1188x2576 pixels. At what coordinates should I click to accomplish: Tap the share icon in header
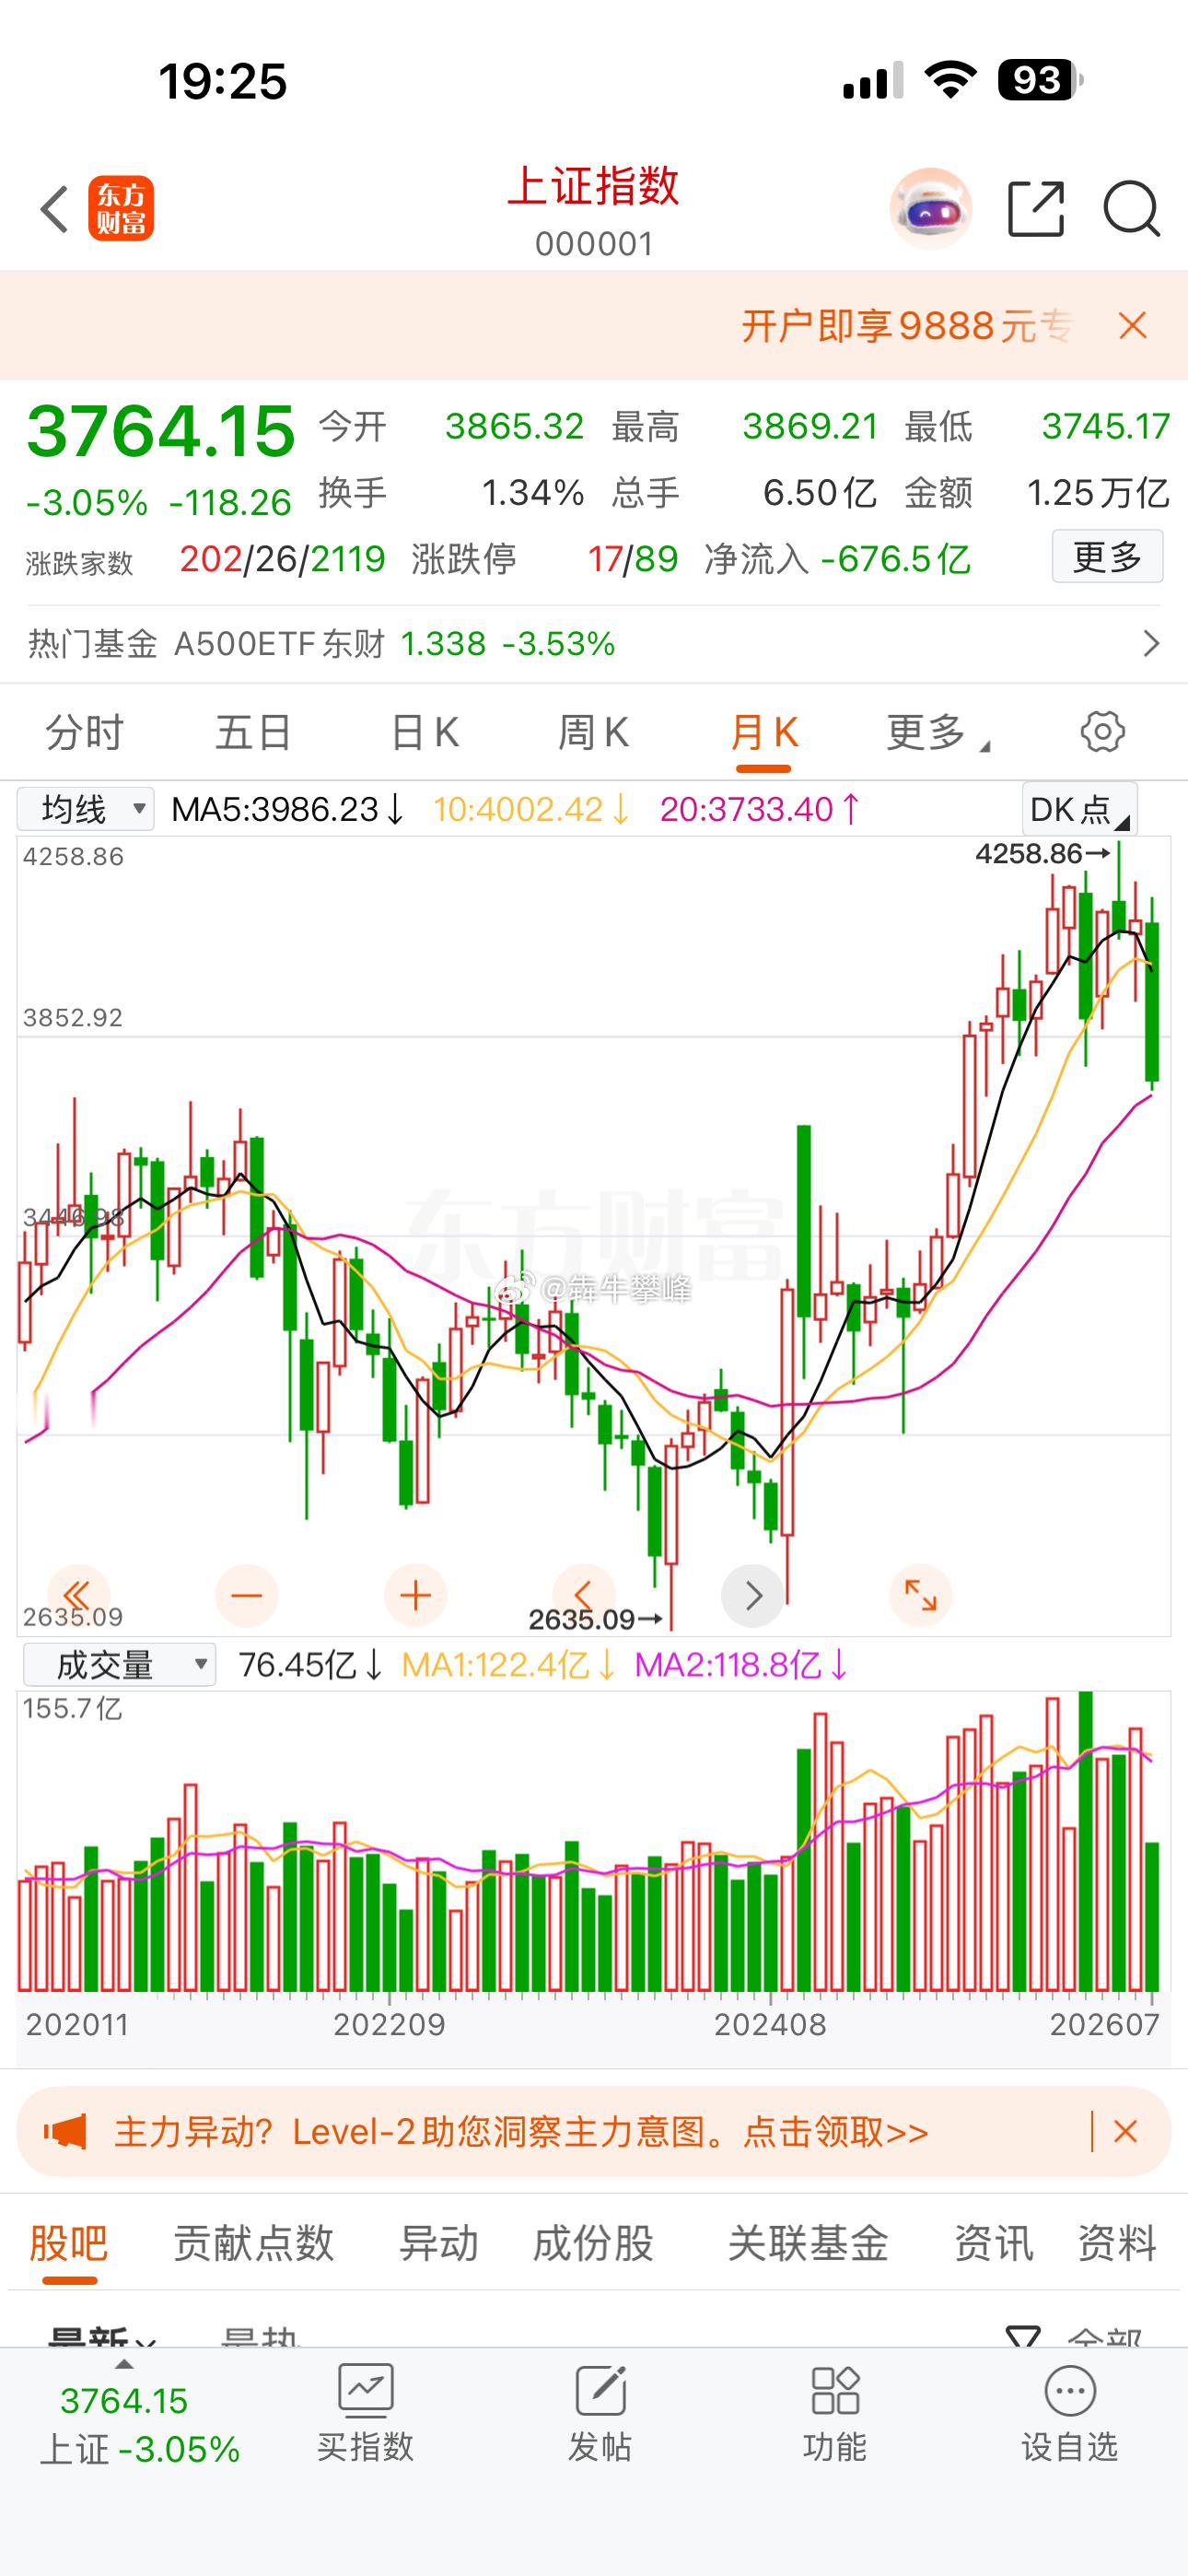click(x=1036, y=209)
